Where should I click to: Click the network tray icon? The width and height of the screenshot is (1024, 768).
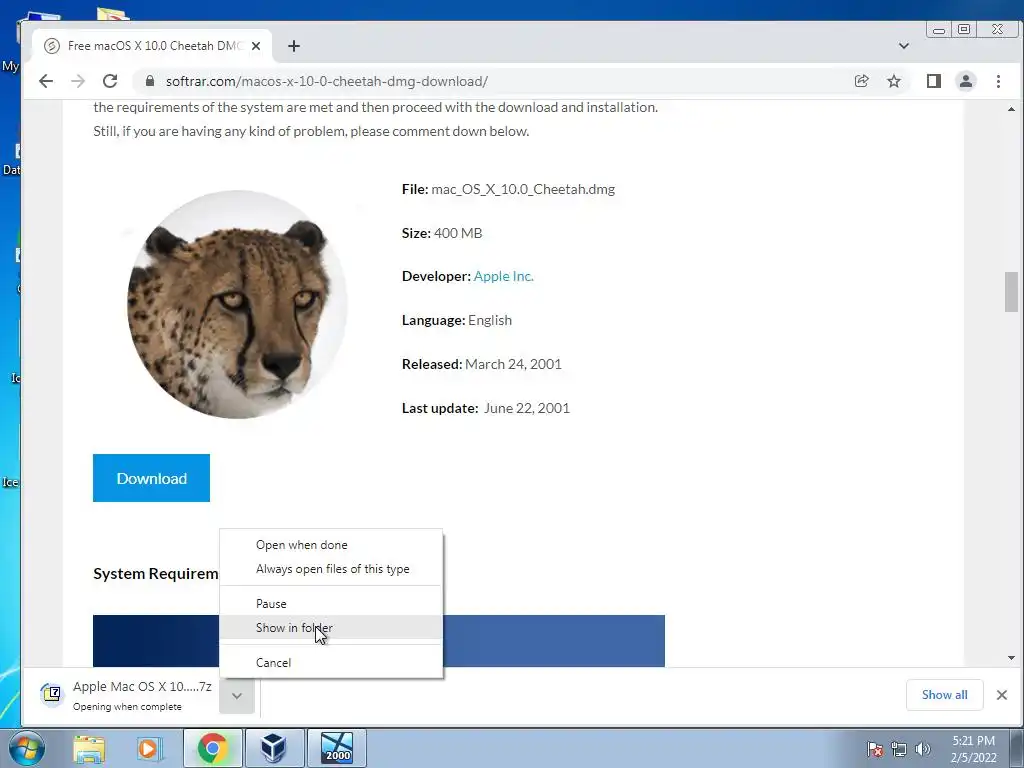[899, 749]
